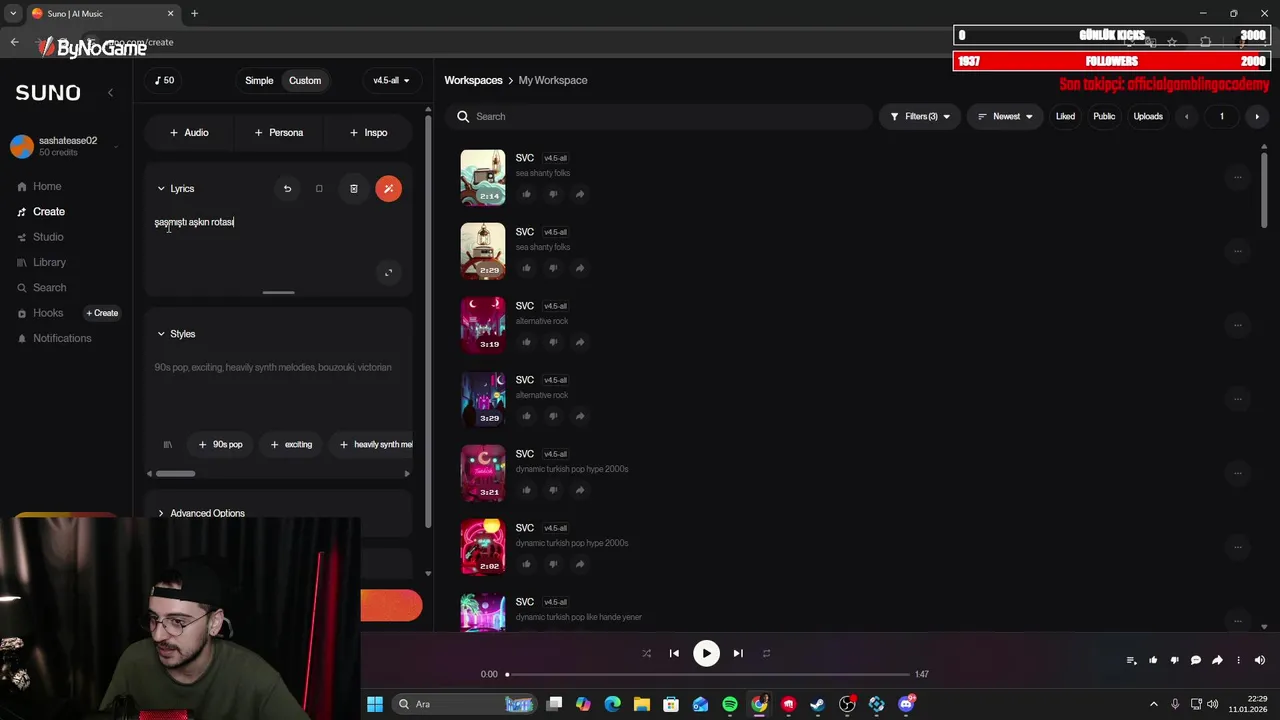
Task: Collapse the Lyrics section
Action: click(175, 189)
